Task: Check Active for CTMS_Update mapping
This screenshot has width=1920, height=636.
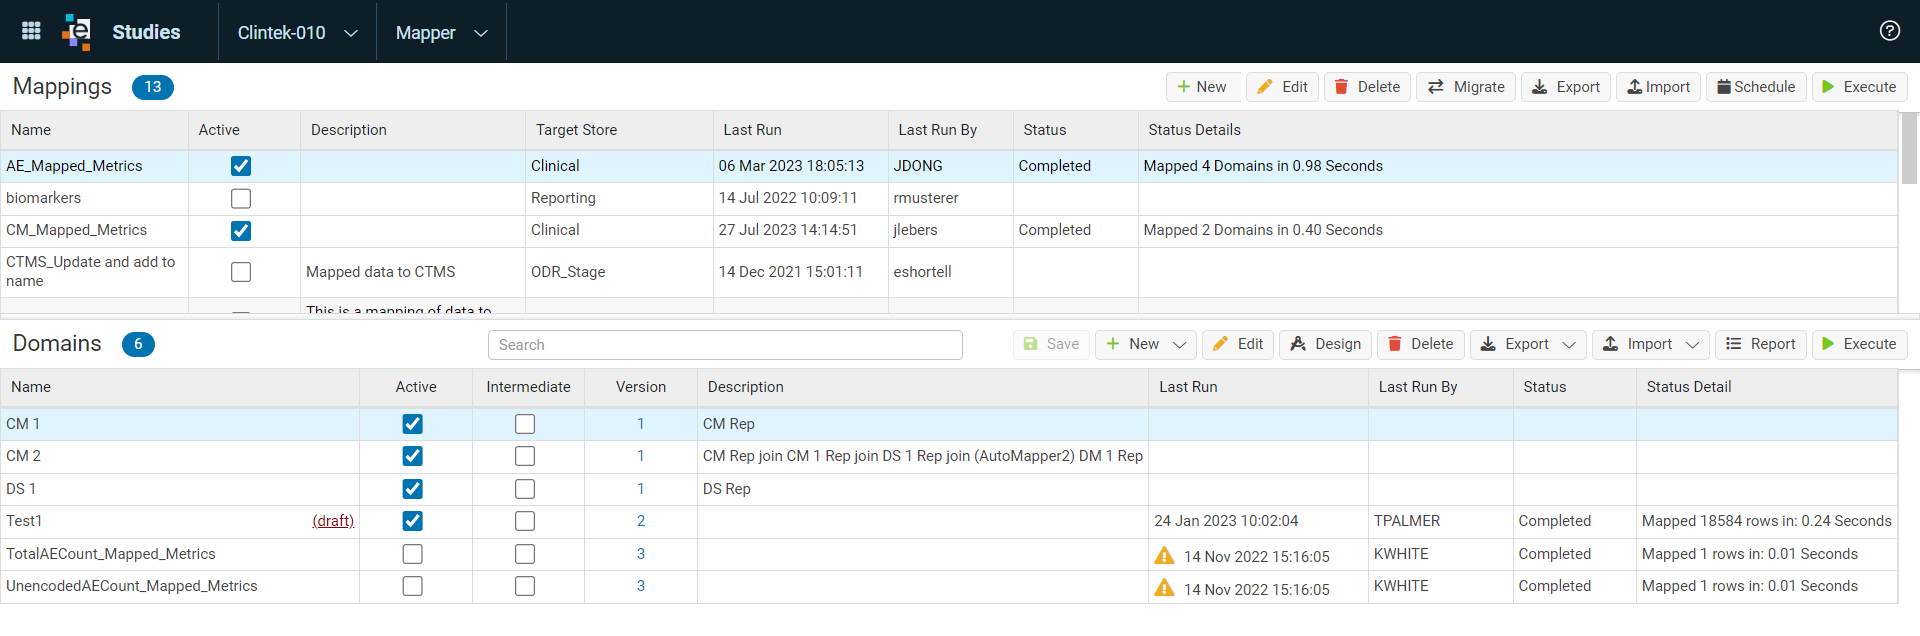Action: tap(241, 272)
